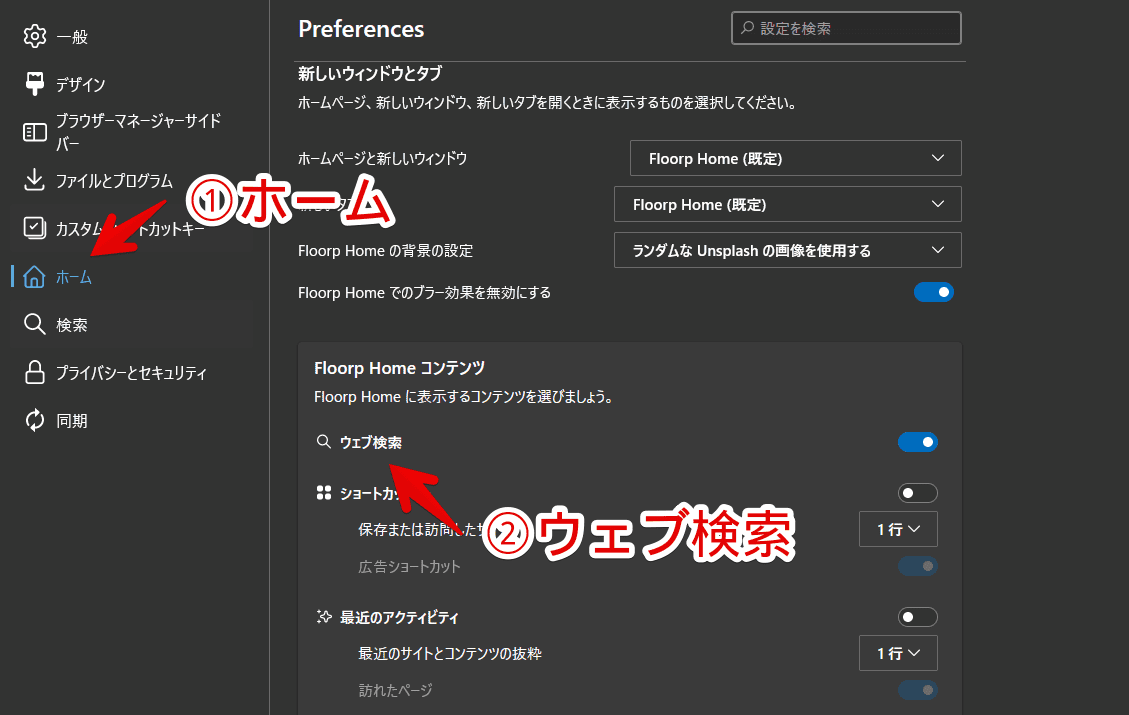Viewport: 1129px width, 715px height.
Task: Click the 最近のサイトとコンテンツの抜粋 label
Action: point(450,653)
